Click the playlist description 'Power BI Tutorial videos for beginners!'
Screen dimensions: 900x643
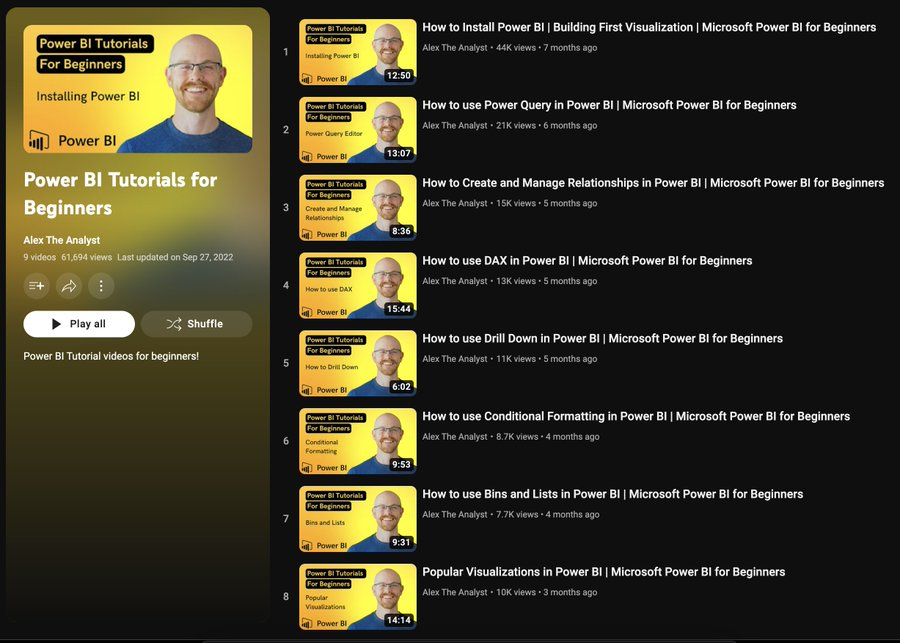pos(111,356)
